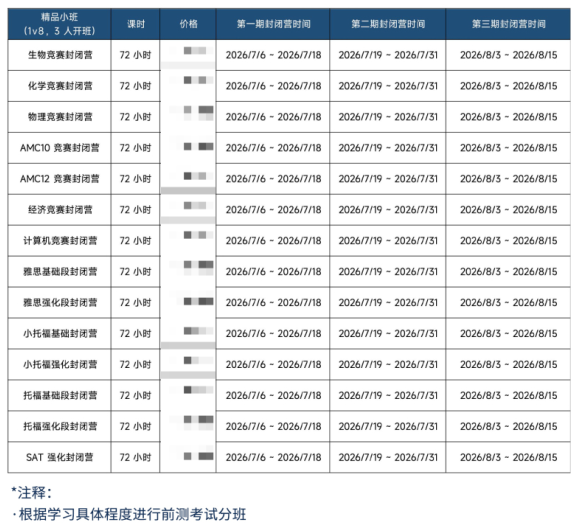This screenshot has width=578, height=525.
Task: Select the 托福基础段封闭营 row name
Action: click(60, 396)
